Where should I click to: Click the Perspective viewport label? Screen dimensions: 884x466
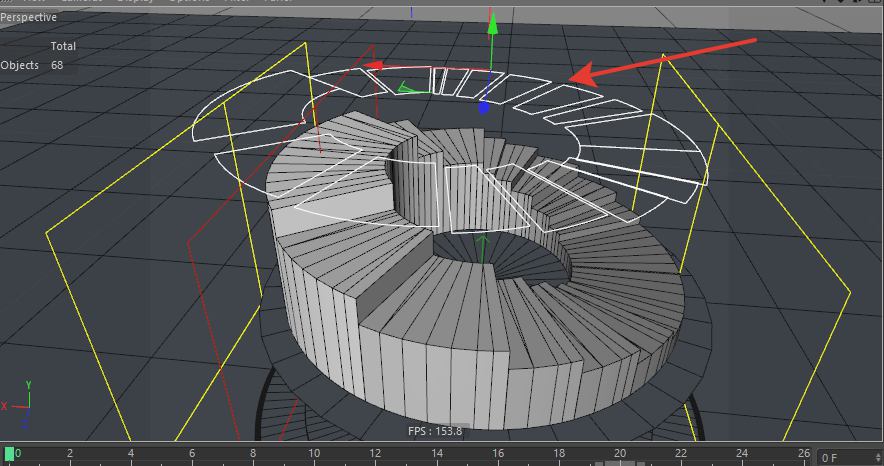coord(28,17)
